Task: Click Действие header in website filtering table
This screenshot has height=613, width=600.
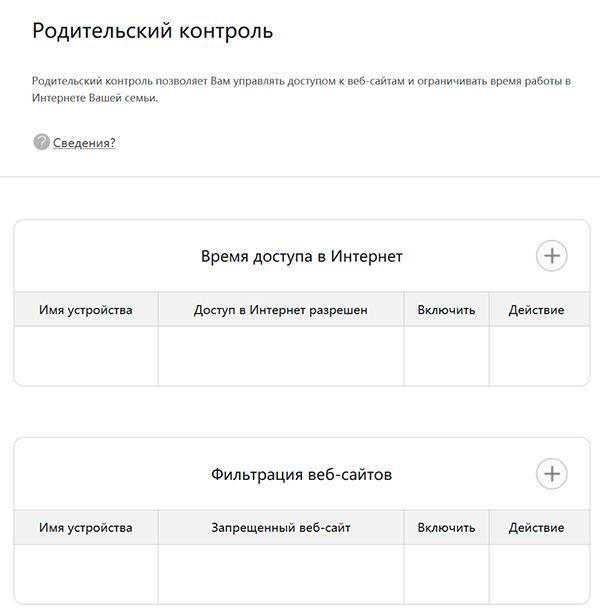Action: pos(536,528)
